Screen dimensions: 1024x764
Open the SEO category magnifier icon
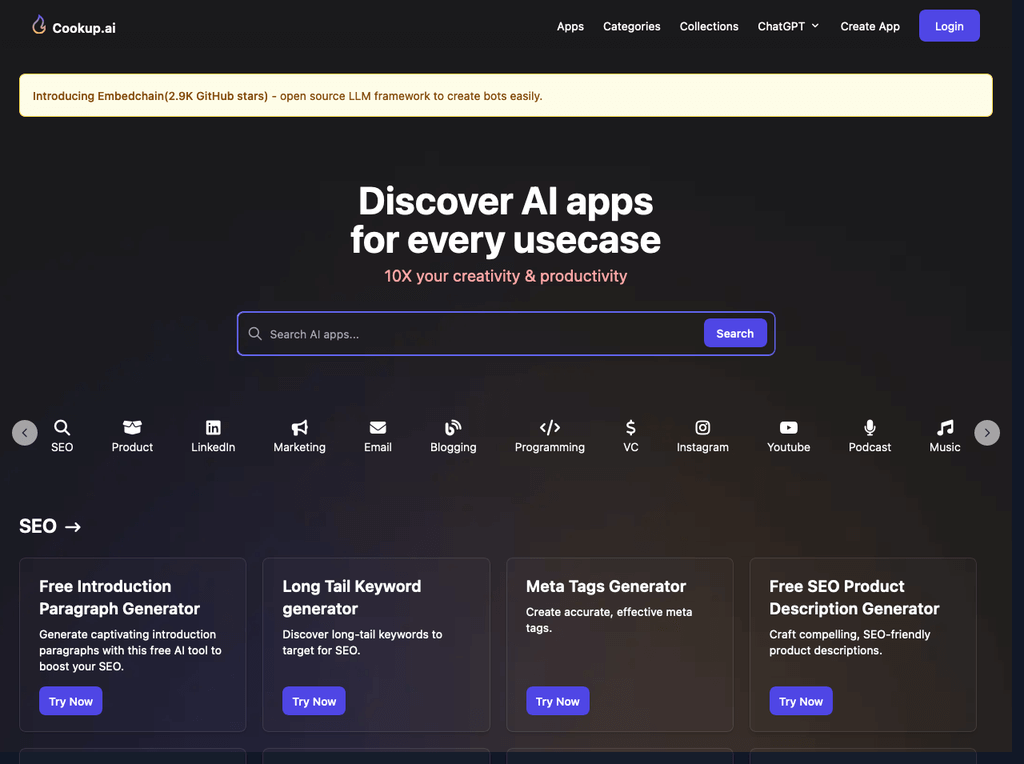pos(62,428)
